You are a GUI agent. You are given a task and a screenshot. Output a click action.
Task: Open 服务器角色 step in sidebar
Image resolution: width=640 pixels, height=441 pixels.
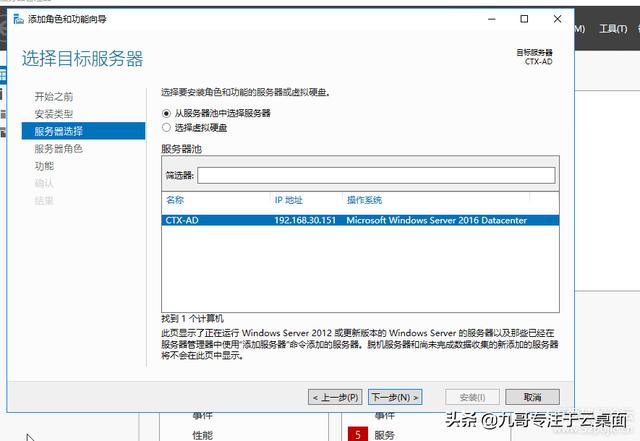tap(58, 149)
